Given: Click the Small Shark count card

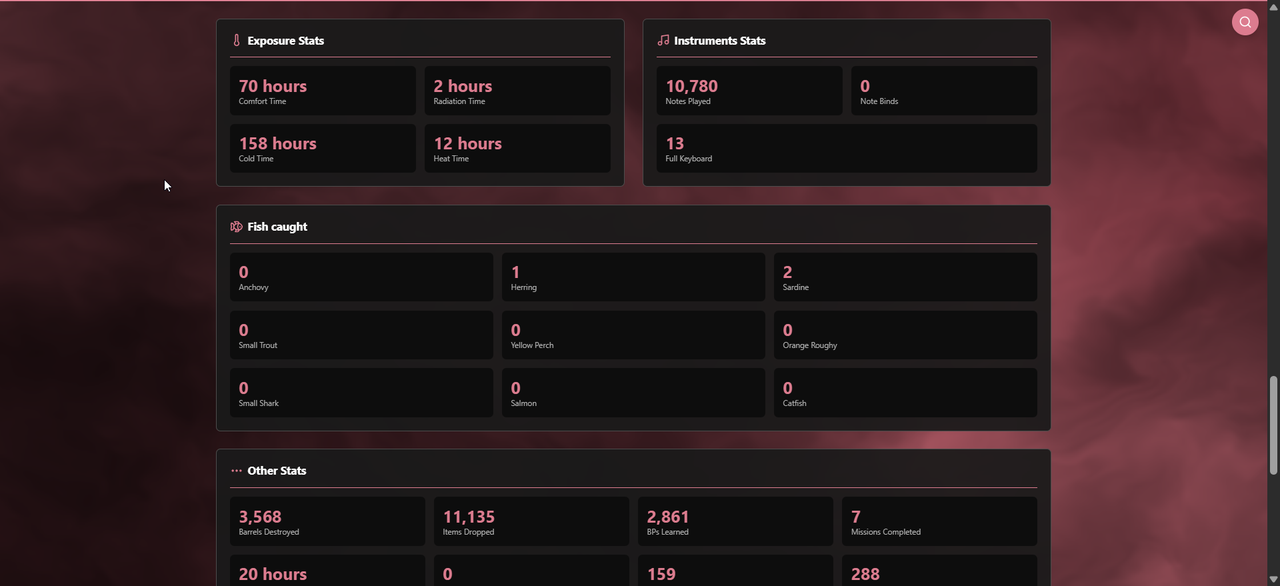Looking at the screenshot, I should point(361,393).
